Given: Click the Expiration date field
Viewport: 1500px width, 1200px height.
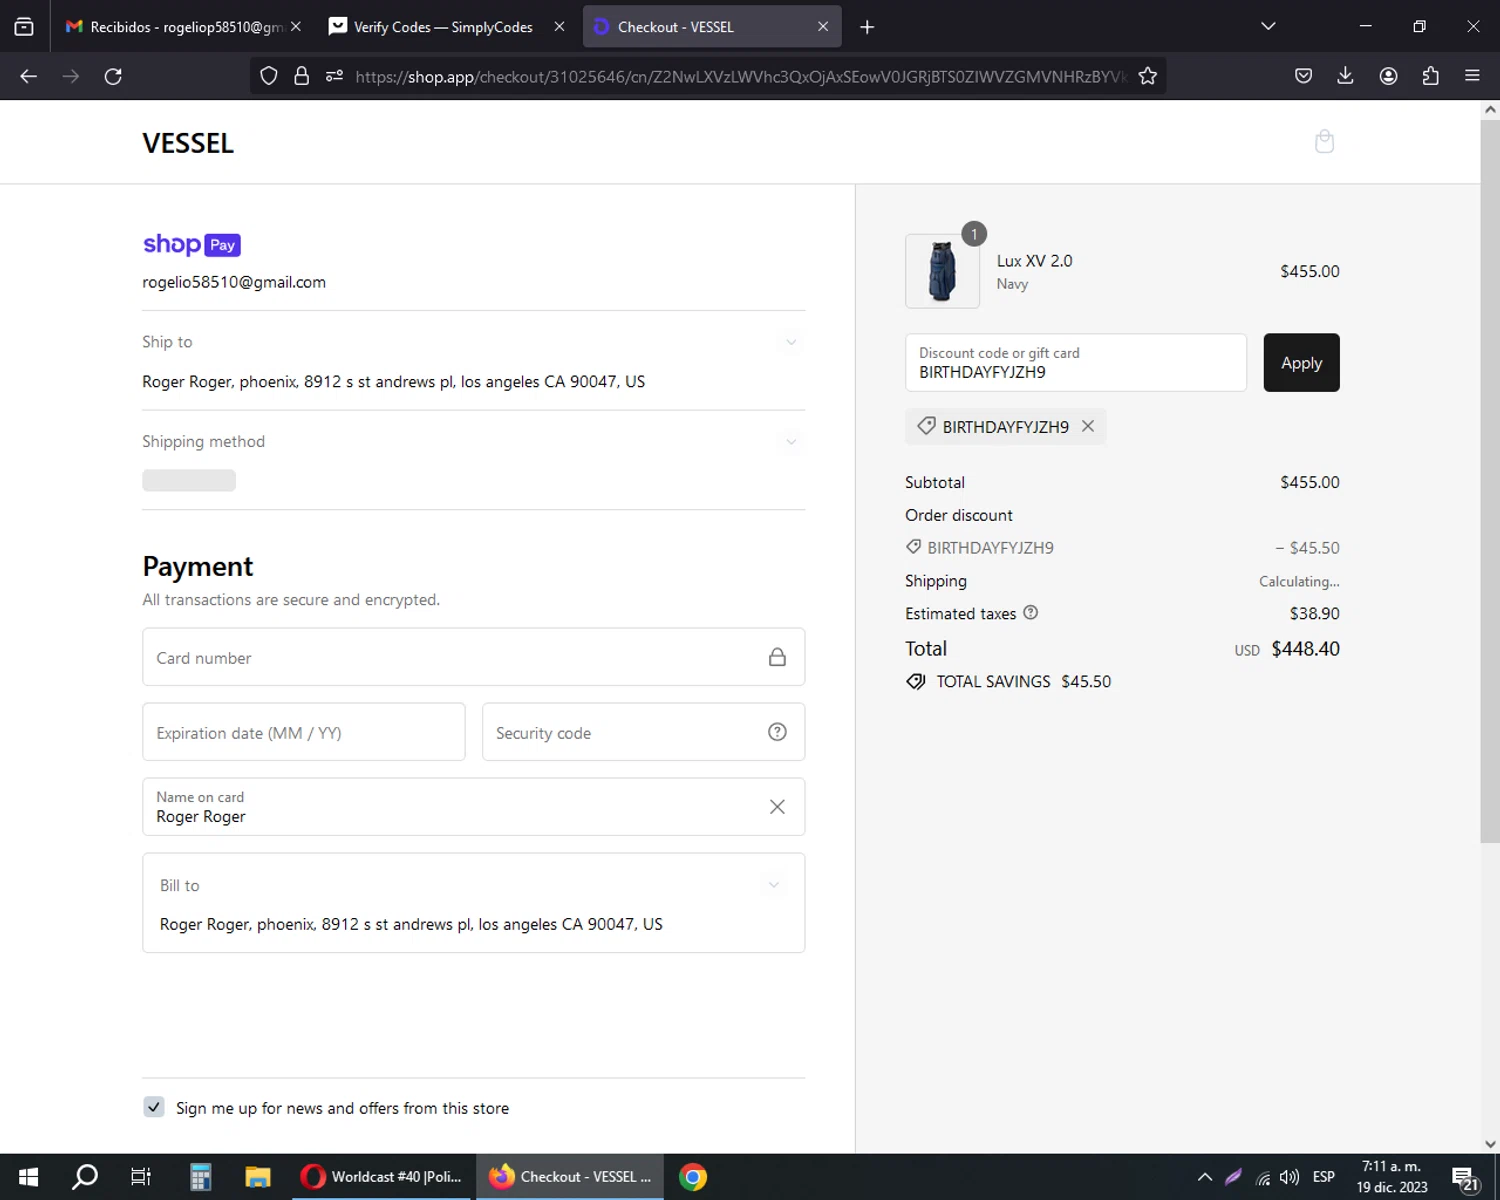Looking at the screenshot, I should click(303, 732).
